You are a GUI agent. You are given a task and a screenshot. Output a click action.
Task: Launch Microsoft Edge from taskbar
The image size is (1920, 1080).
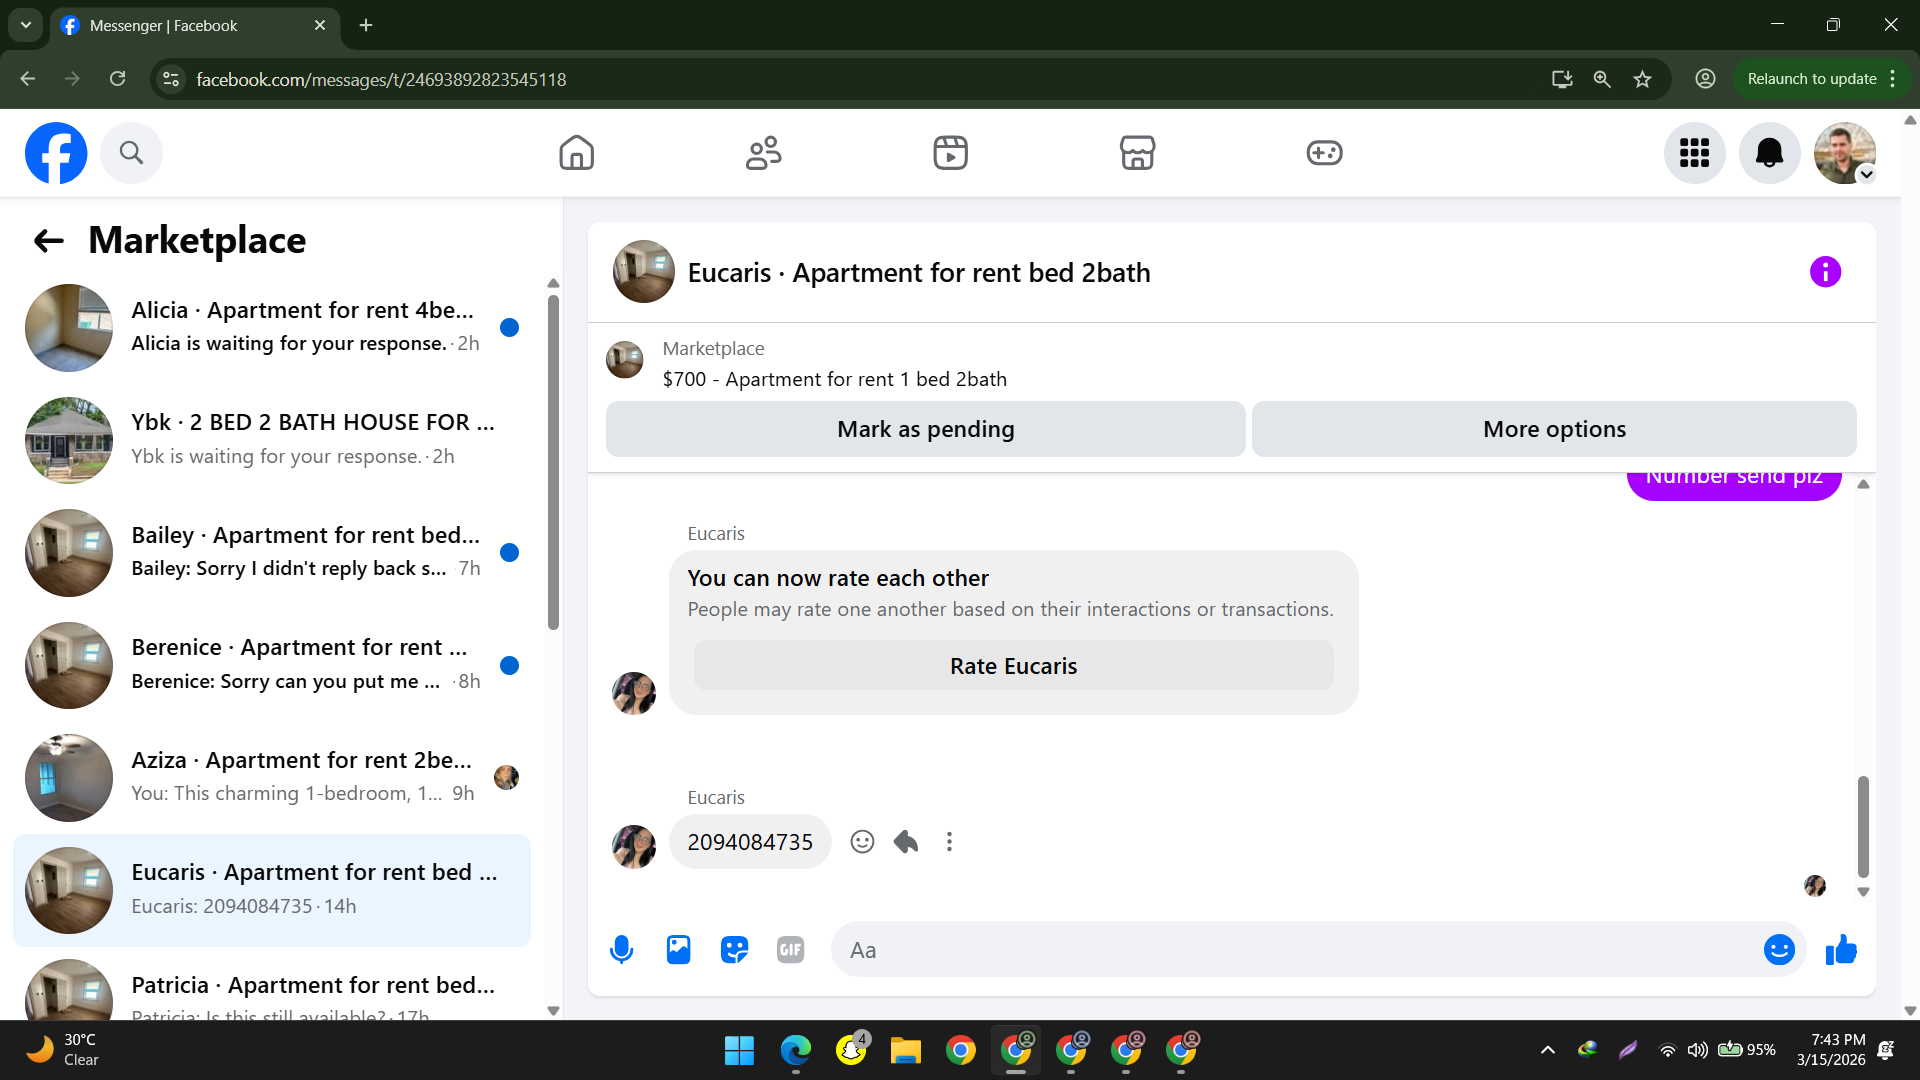tap(795, 1050)
